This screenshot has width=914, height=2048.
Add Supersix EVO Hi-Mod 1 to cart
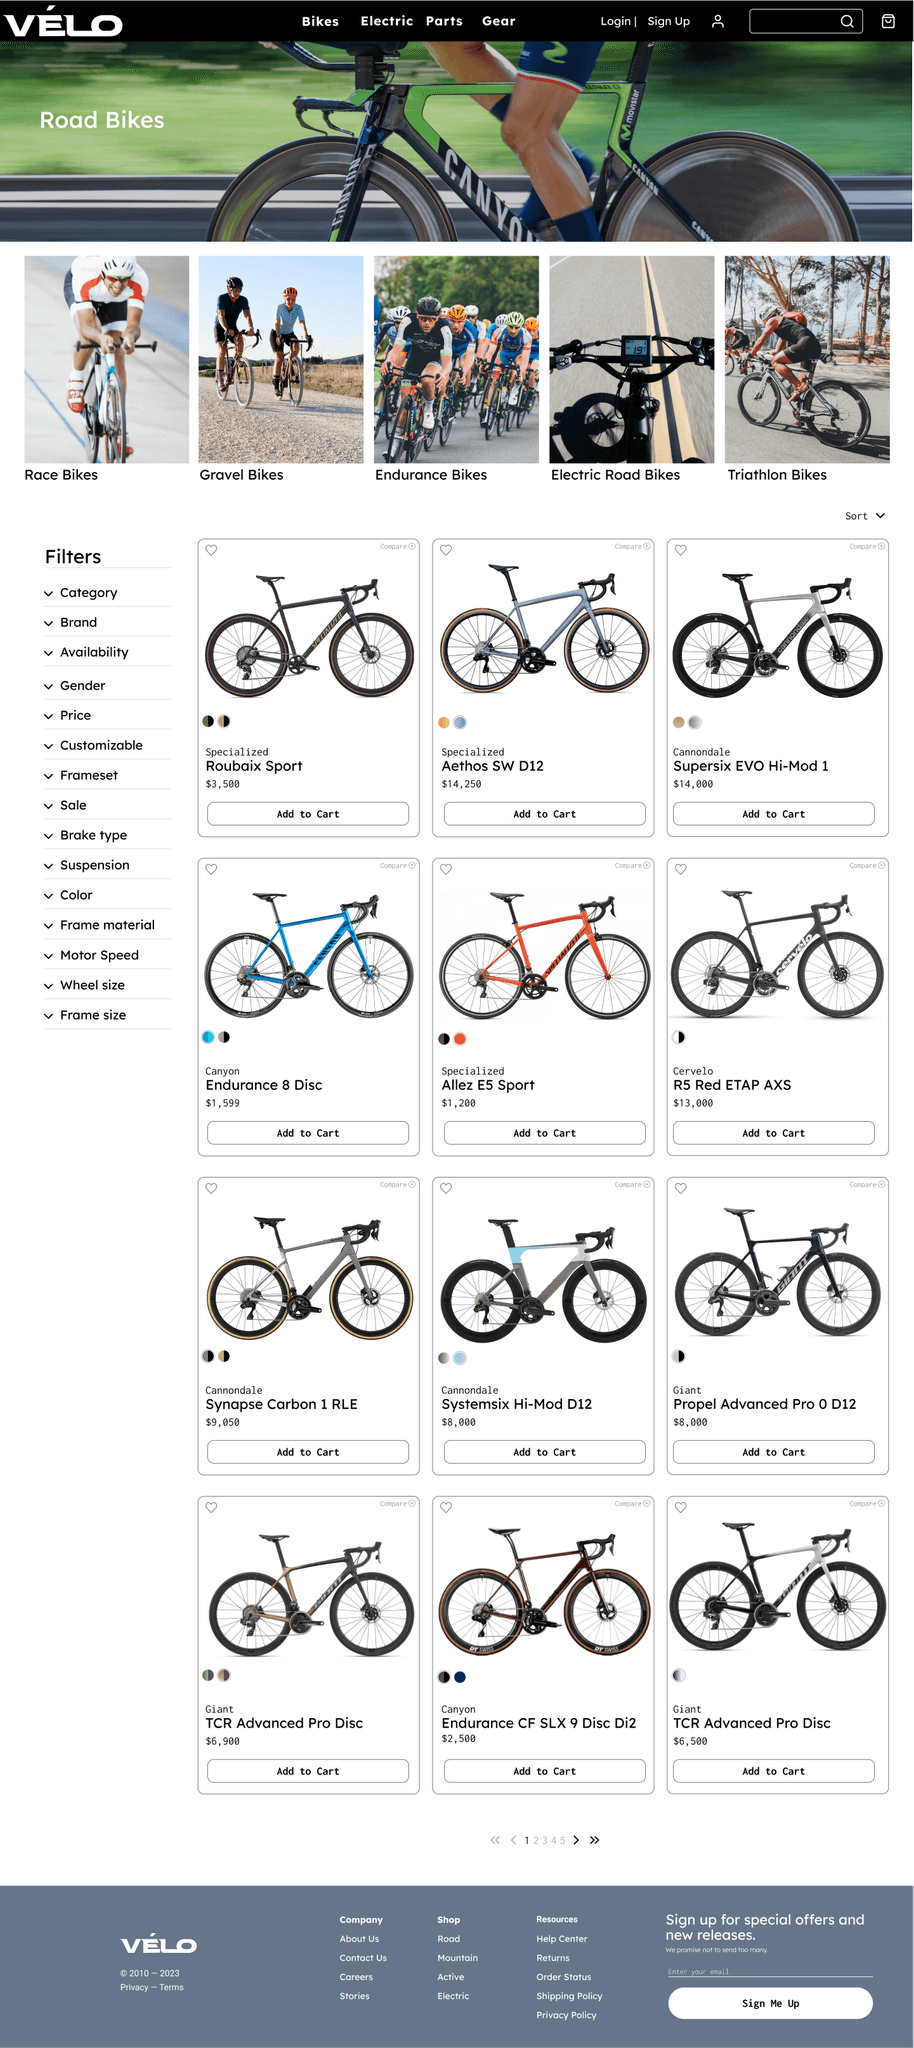point(773,814)
